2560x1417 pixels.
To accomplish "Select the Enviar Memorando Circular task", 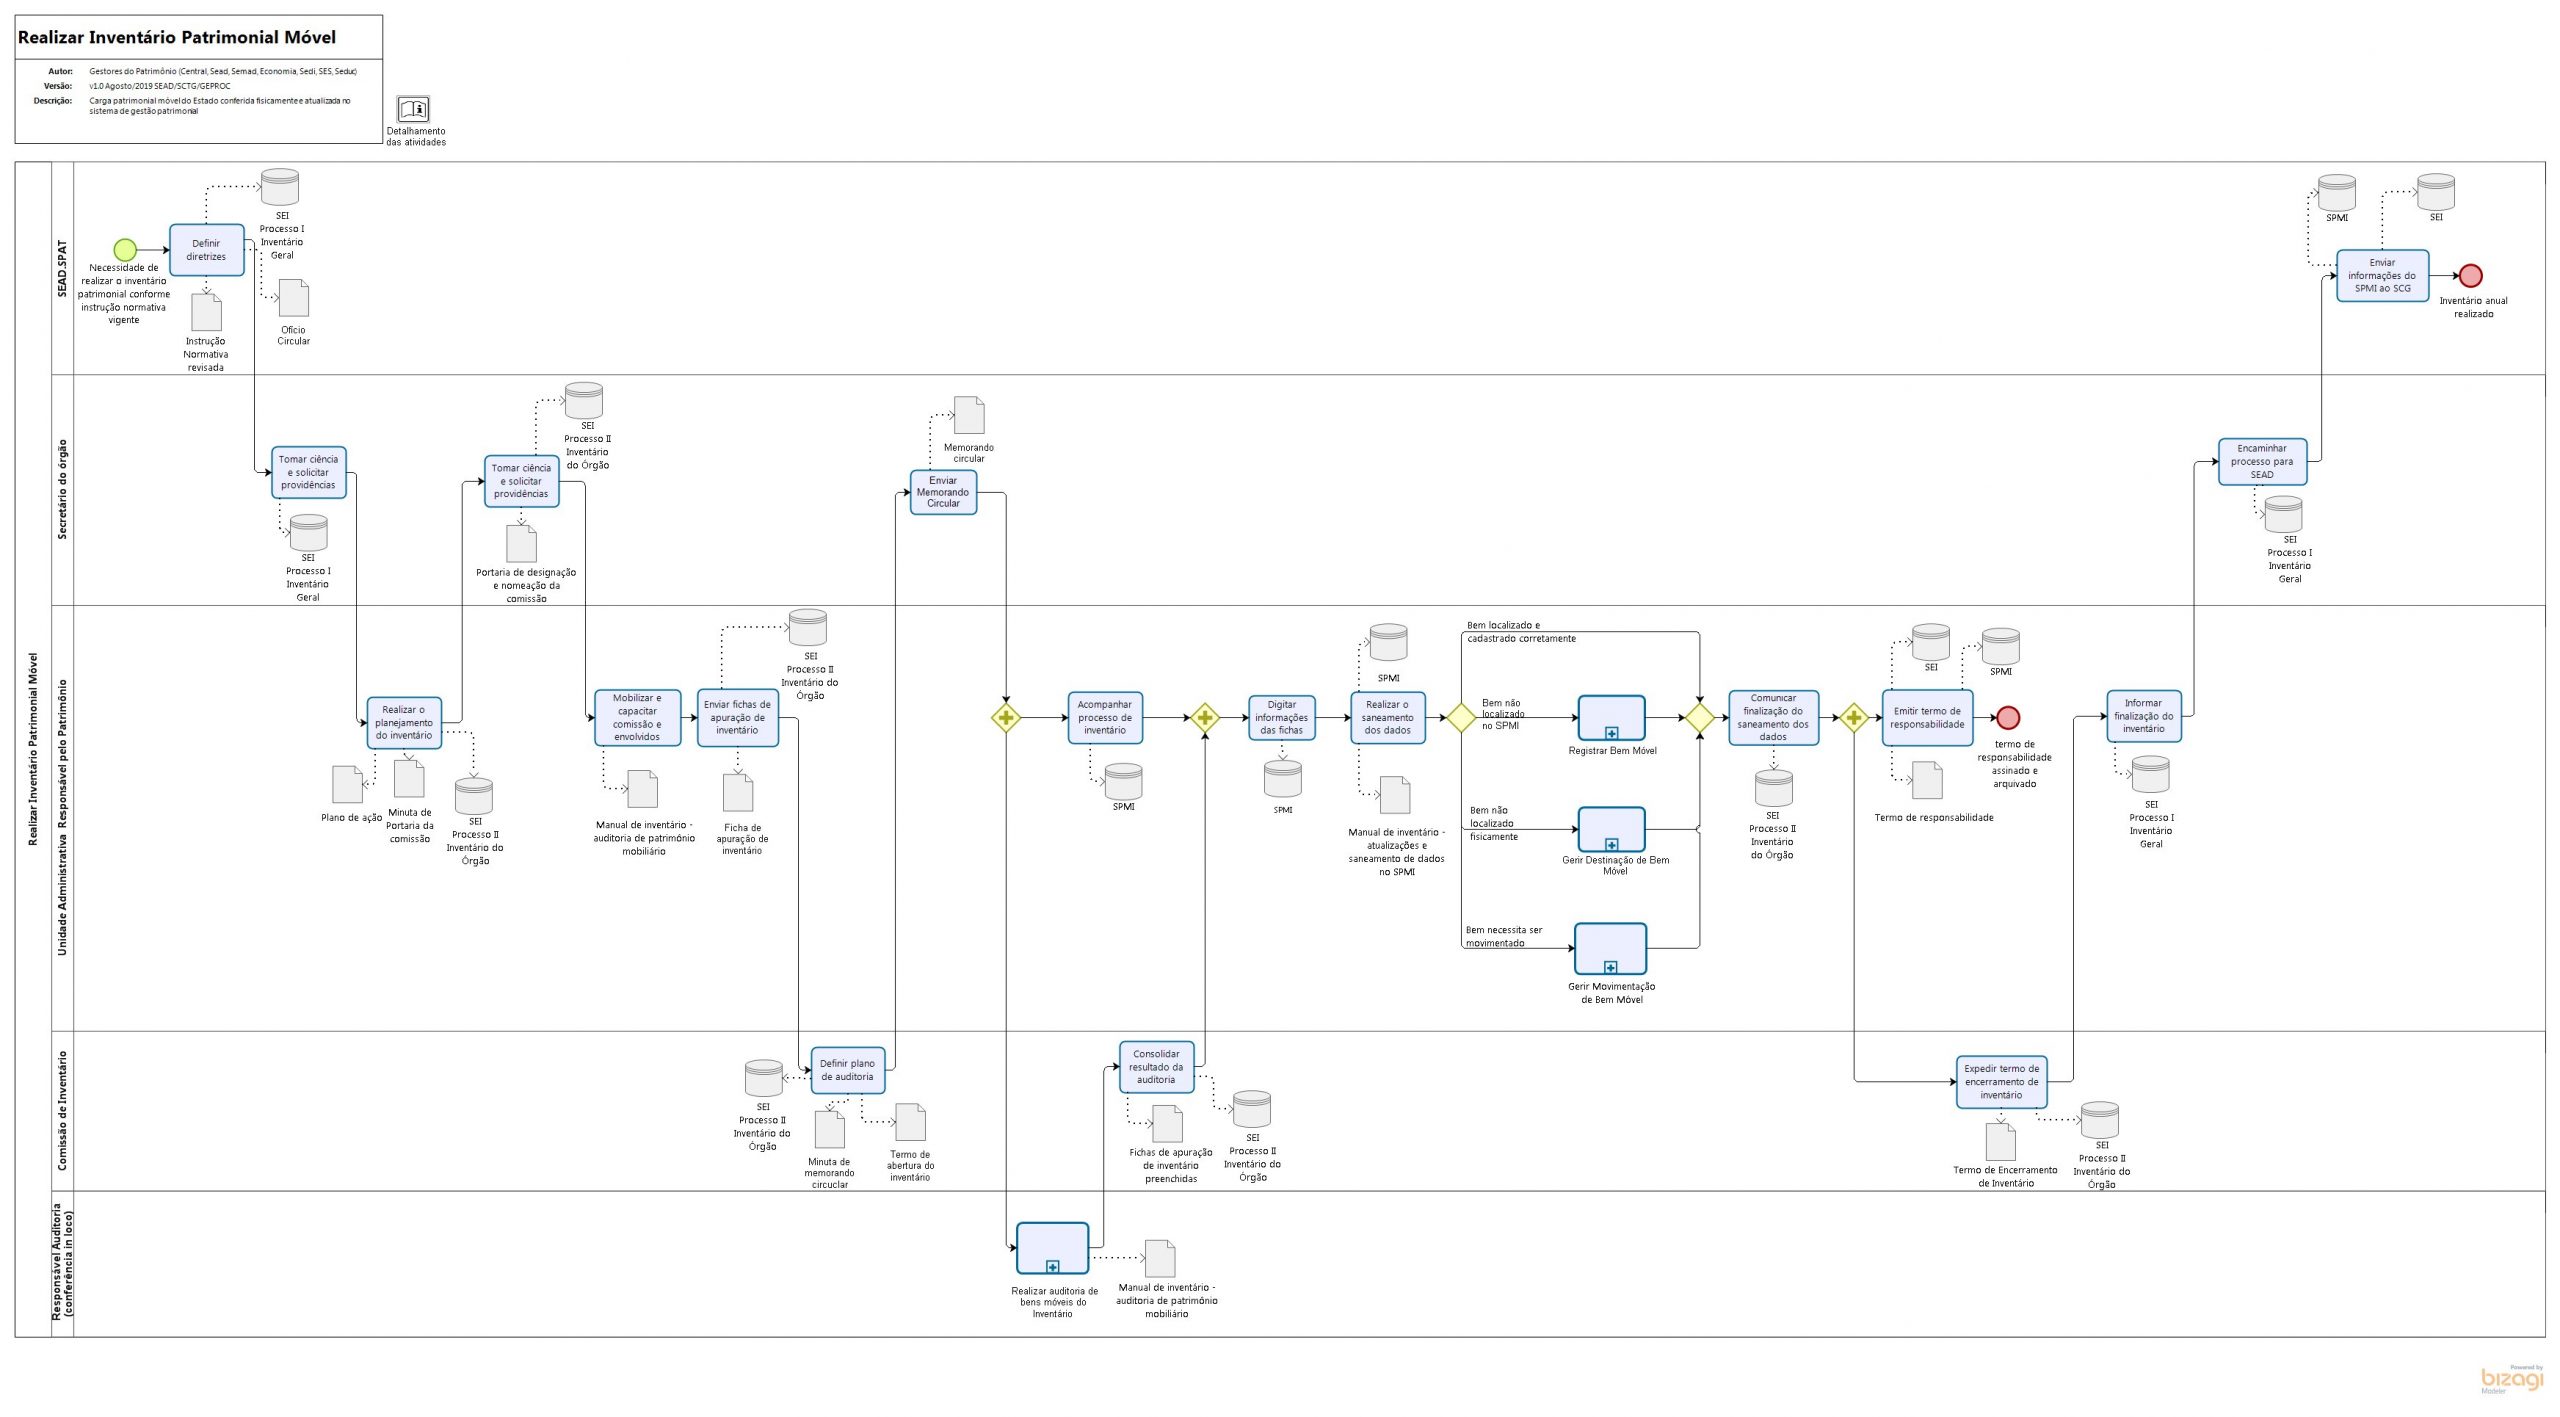I will (x=942, y=492).
